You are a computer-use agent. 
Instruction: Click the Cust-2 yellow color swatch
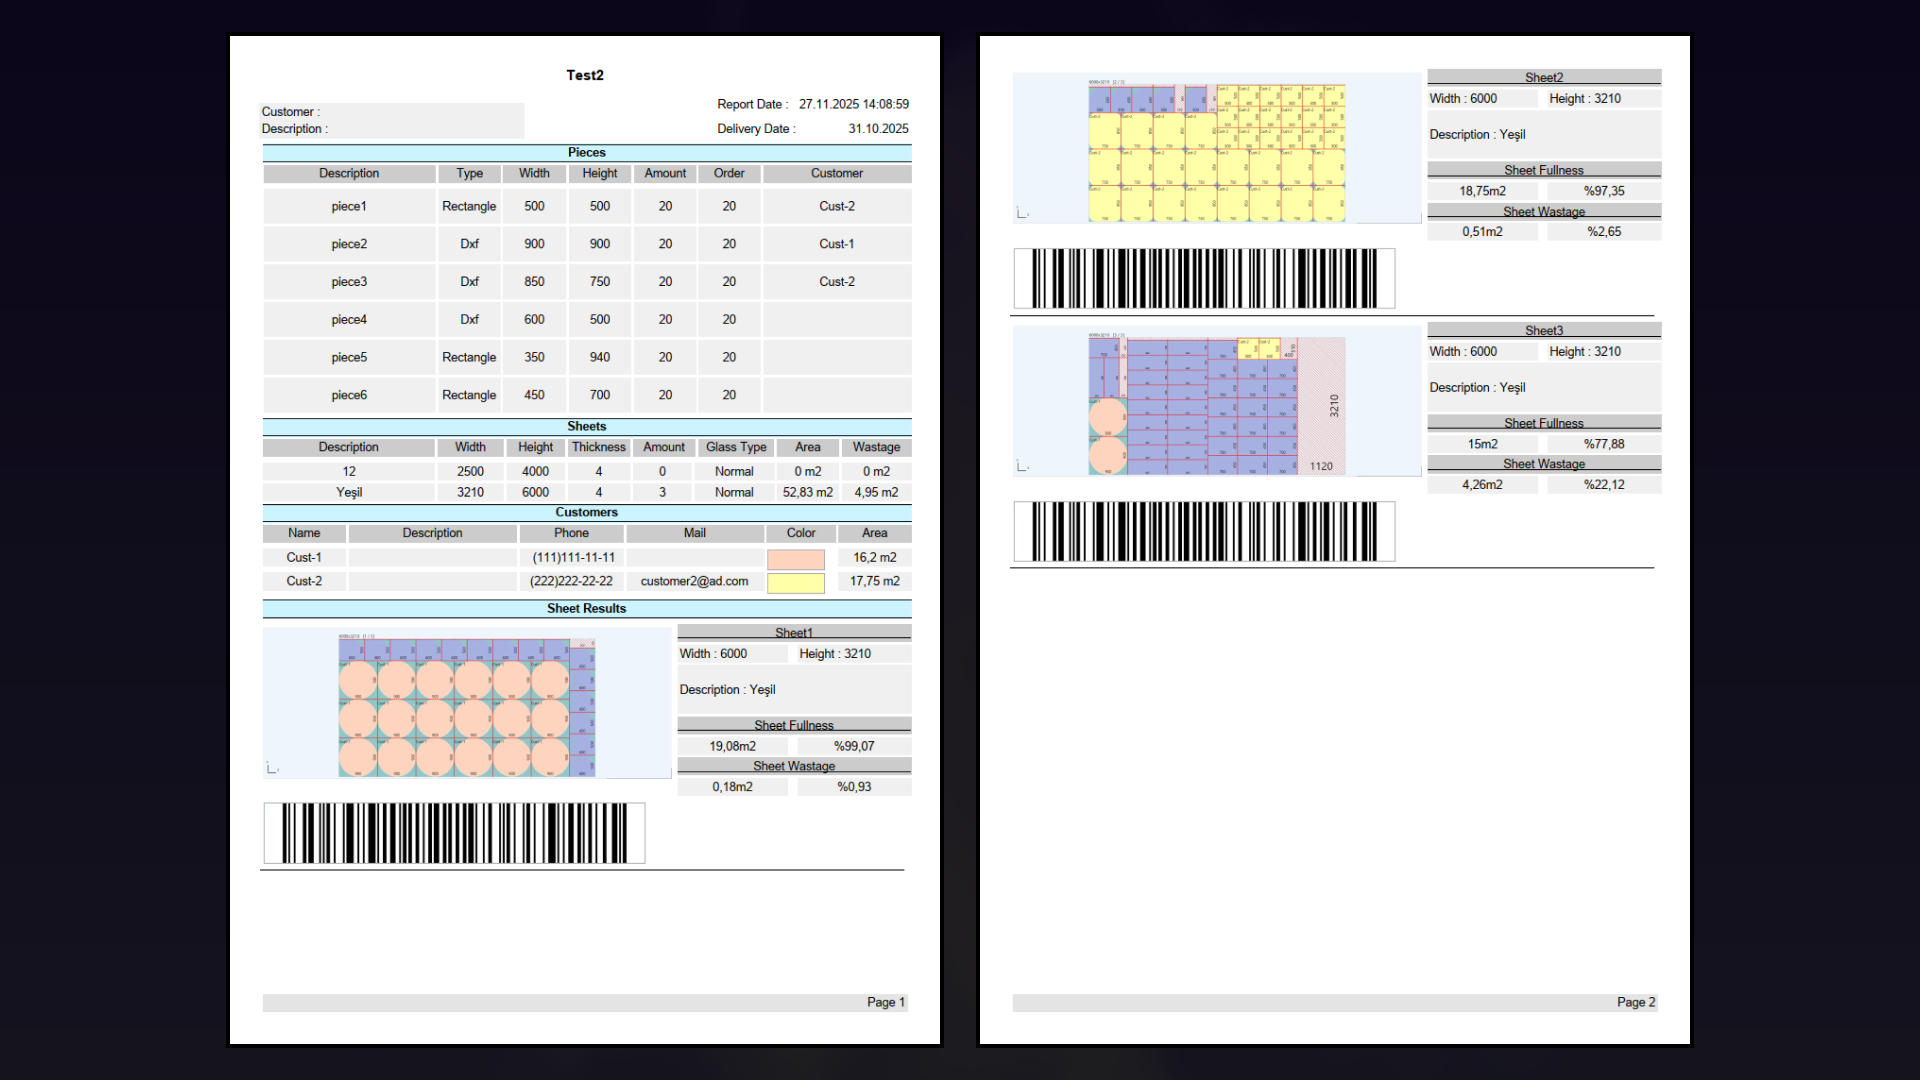point(795,581)
